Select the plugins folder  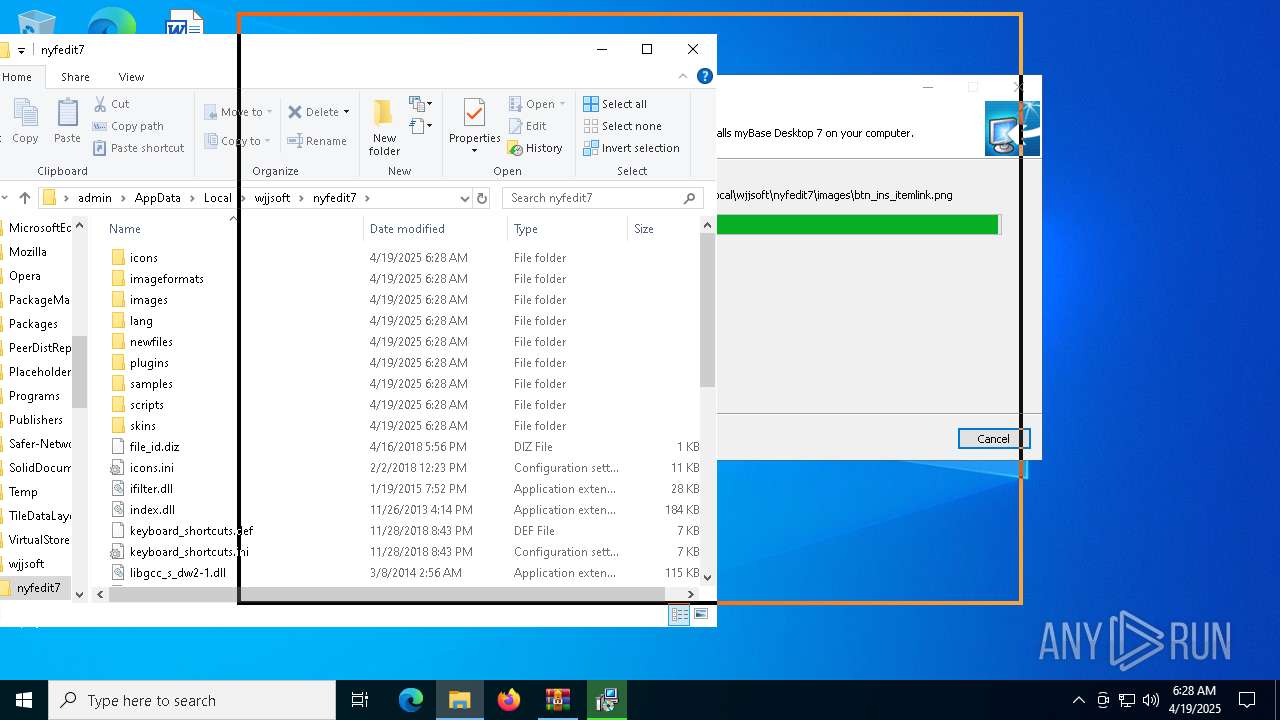coord(149,363)
